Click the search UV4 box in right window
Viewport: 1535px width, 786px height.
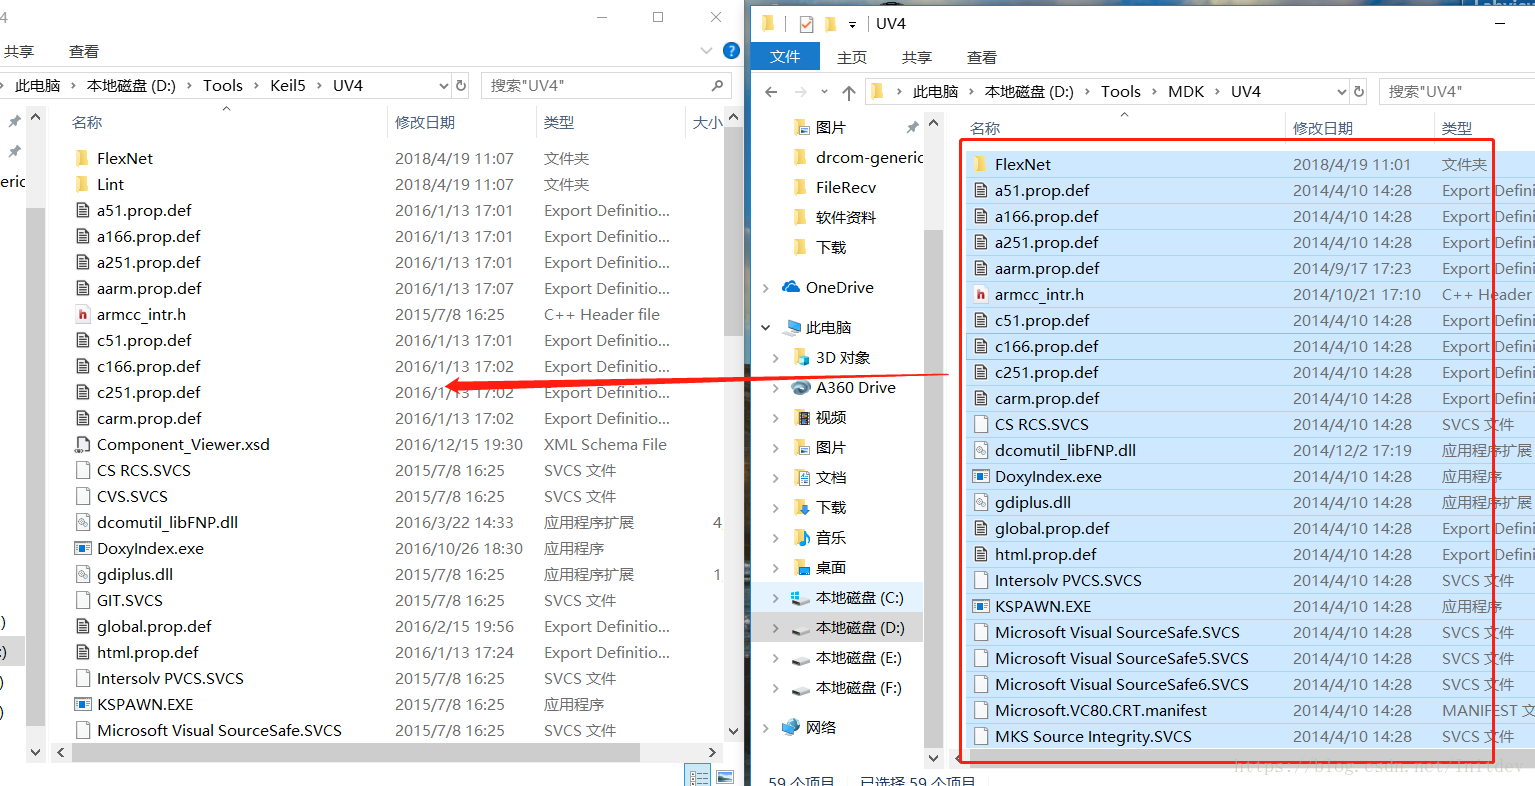tap(1457, 92)
